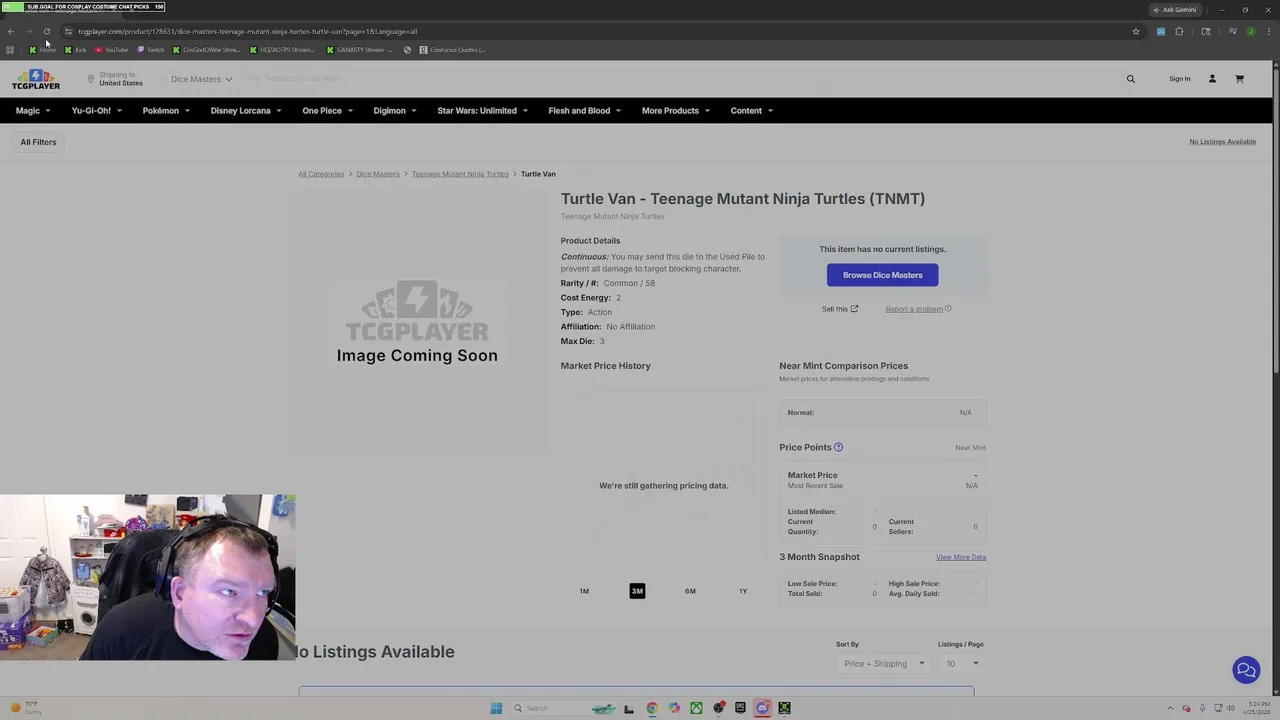Show hidden system tray icons chevron
Viewport: 1280px width, 720px height.
pyautogui.click(x=1171, y=708)
